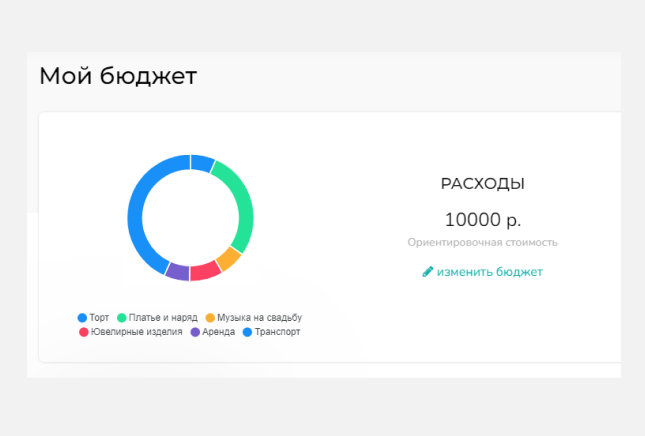Click the green dot next to Платье и наряд
The image size is (645, 436).
(122, 317)
